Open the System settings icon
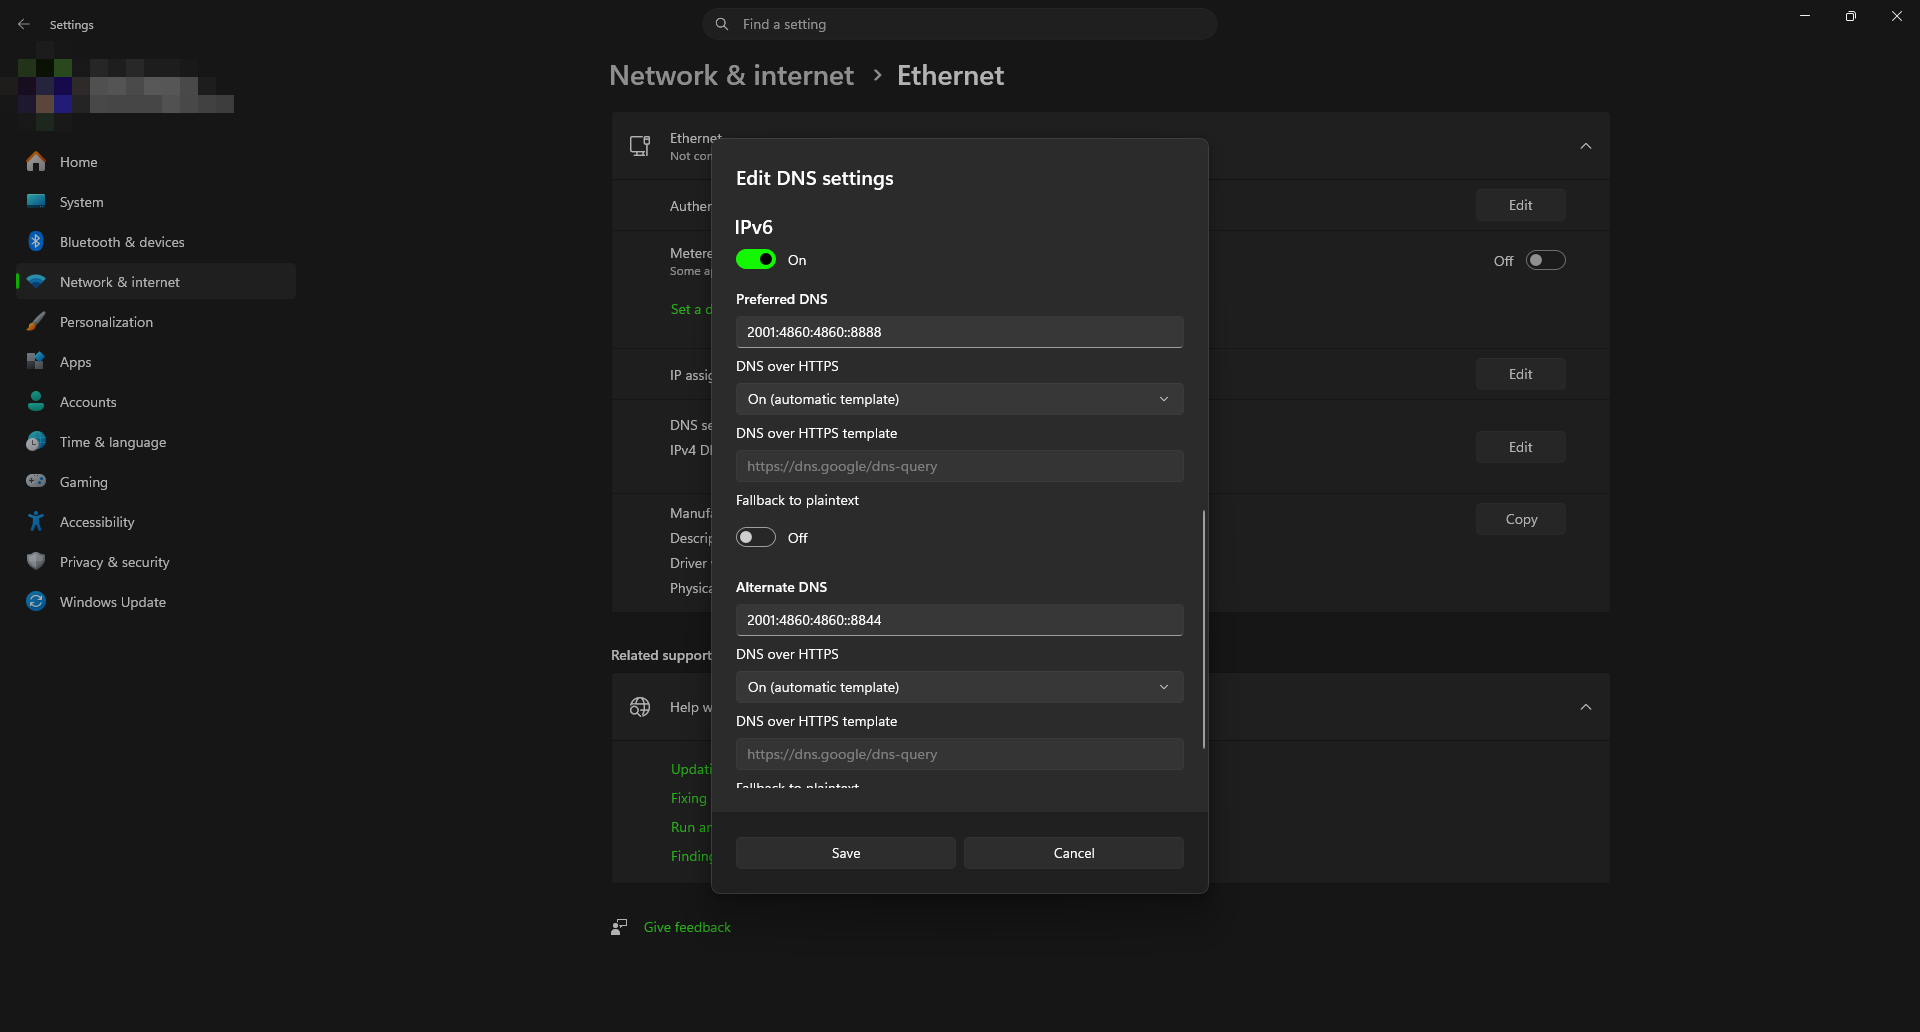 [36, 201]
